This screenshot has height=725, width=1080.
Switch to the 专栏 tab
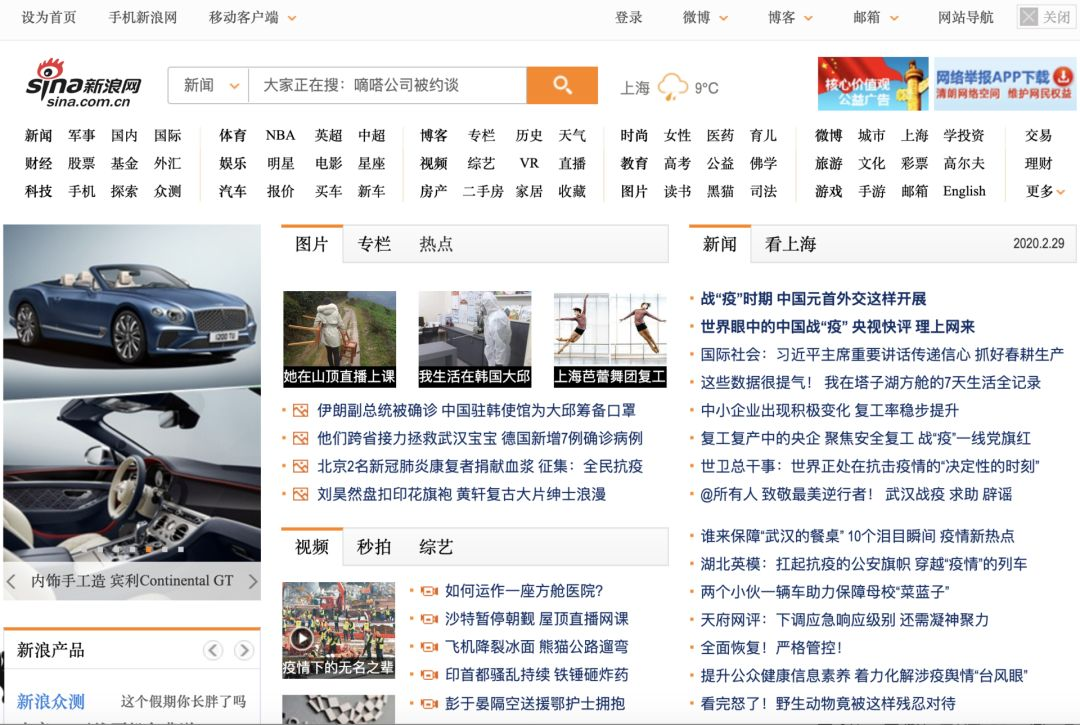click(x=374, y=244)
